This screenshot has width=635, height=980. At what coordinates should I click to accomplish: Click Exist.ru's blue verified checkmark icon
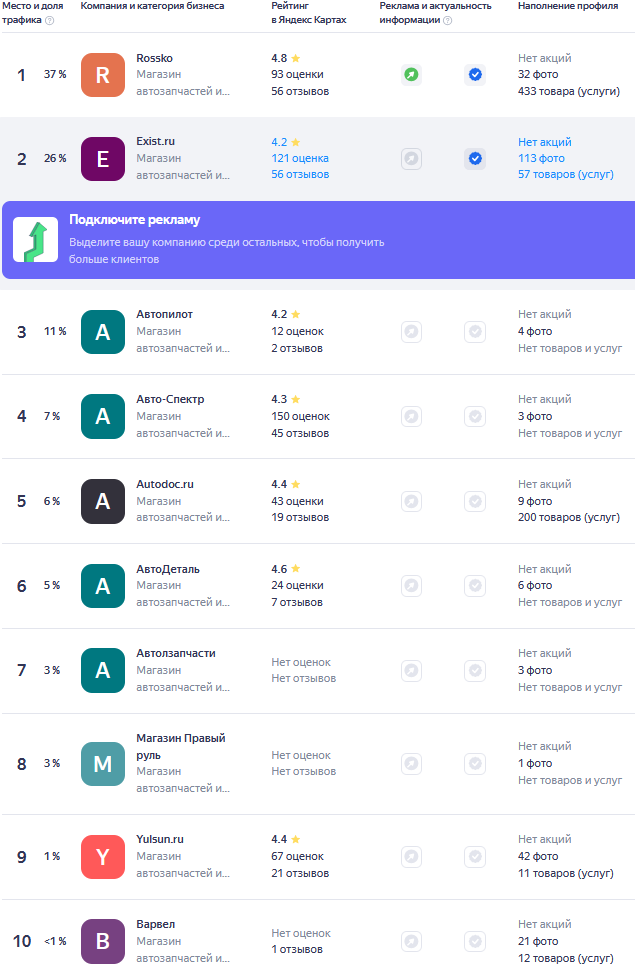475,158
